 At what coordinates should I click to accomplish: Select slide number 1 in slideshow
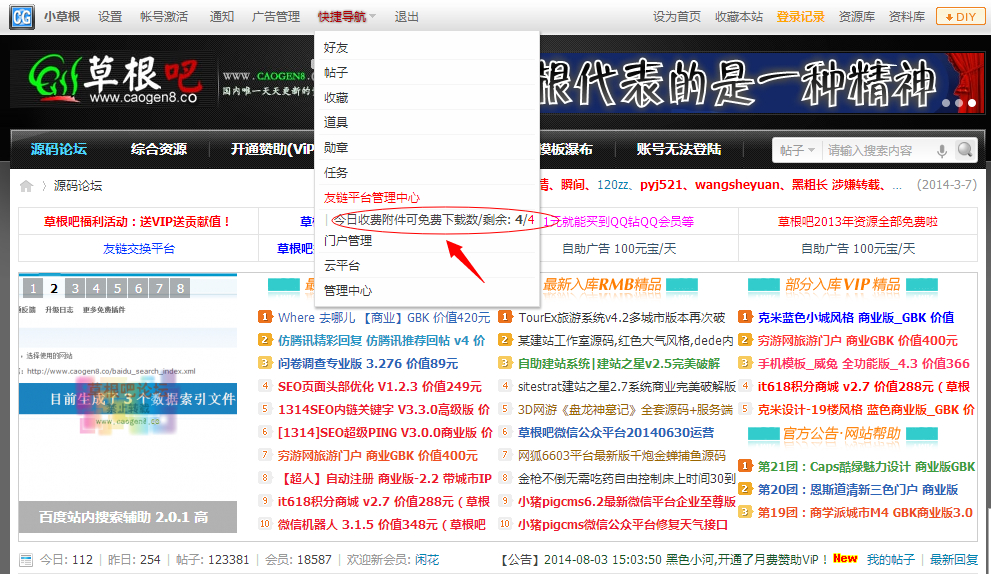pos(33,288)
